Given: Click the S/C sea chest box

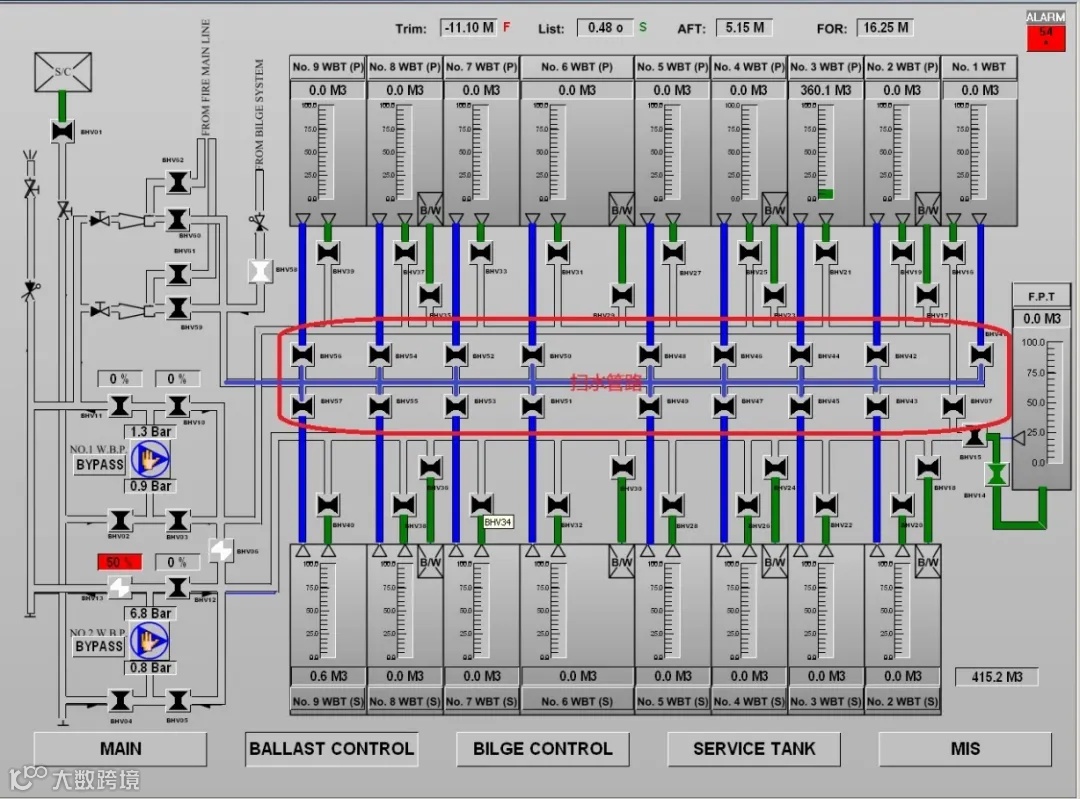Looking at the screenshot, I should pos(63,72).
